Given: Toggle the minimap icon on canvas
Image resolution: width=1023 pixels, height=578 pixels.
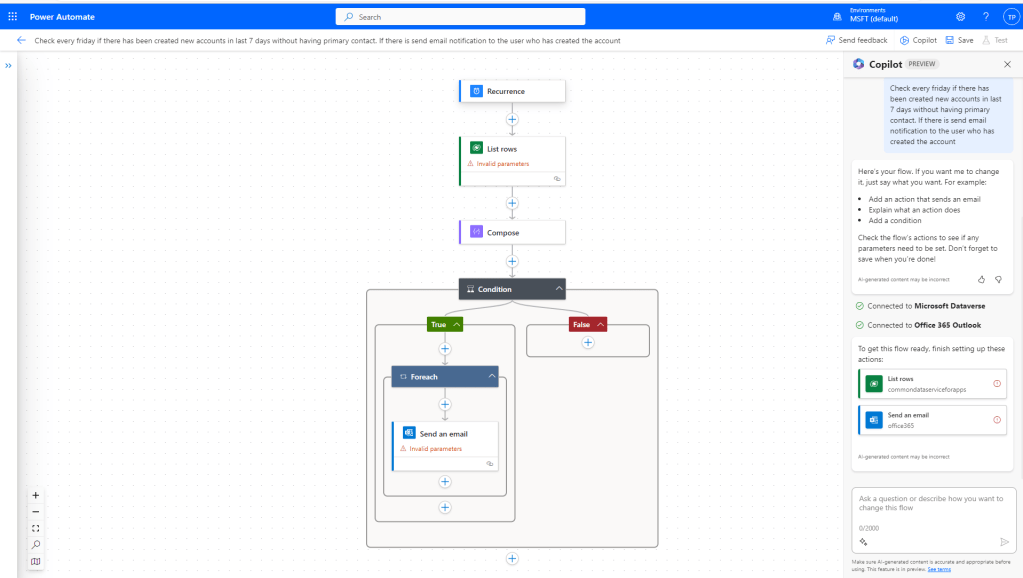Looking at the screenshot, I should [x=36, y=561].
